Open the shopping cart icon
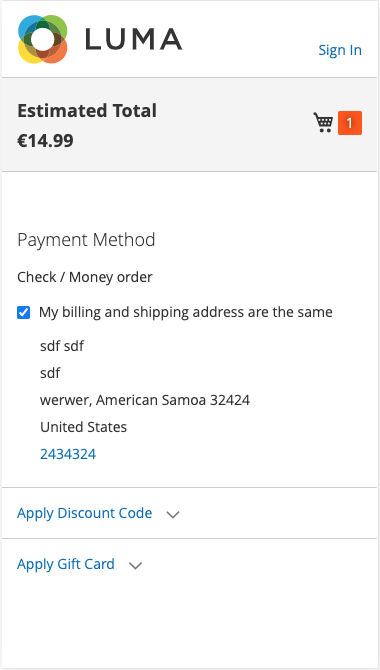The height and width of the screenshot is (670, 380). [323, 123]
